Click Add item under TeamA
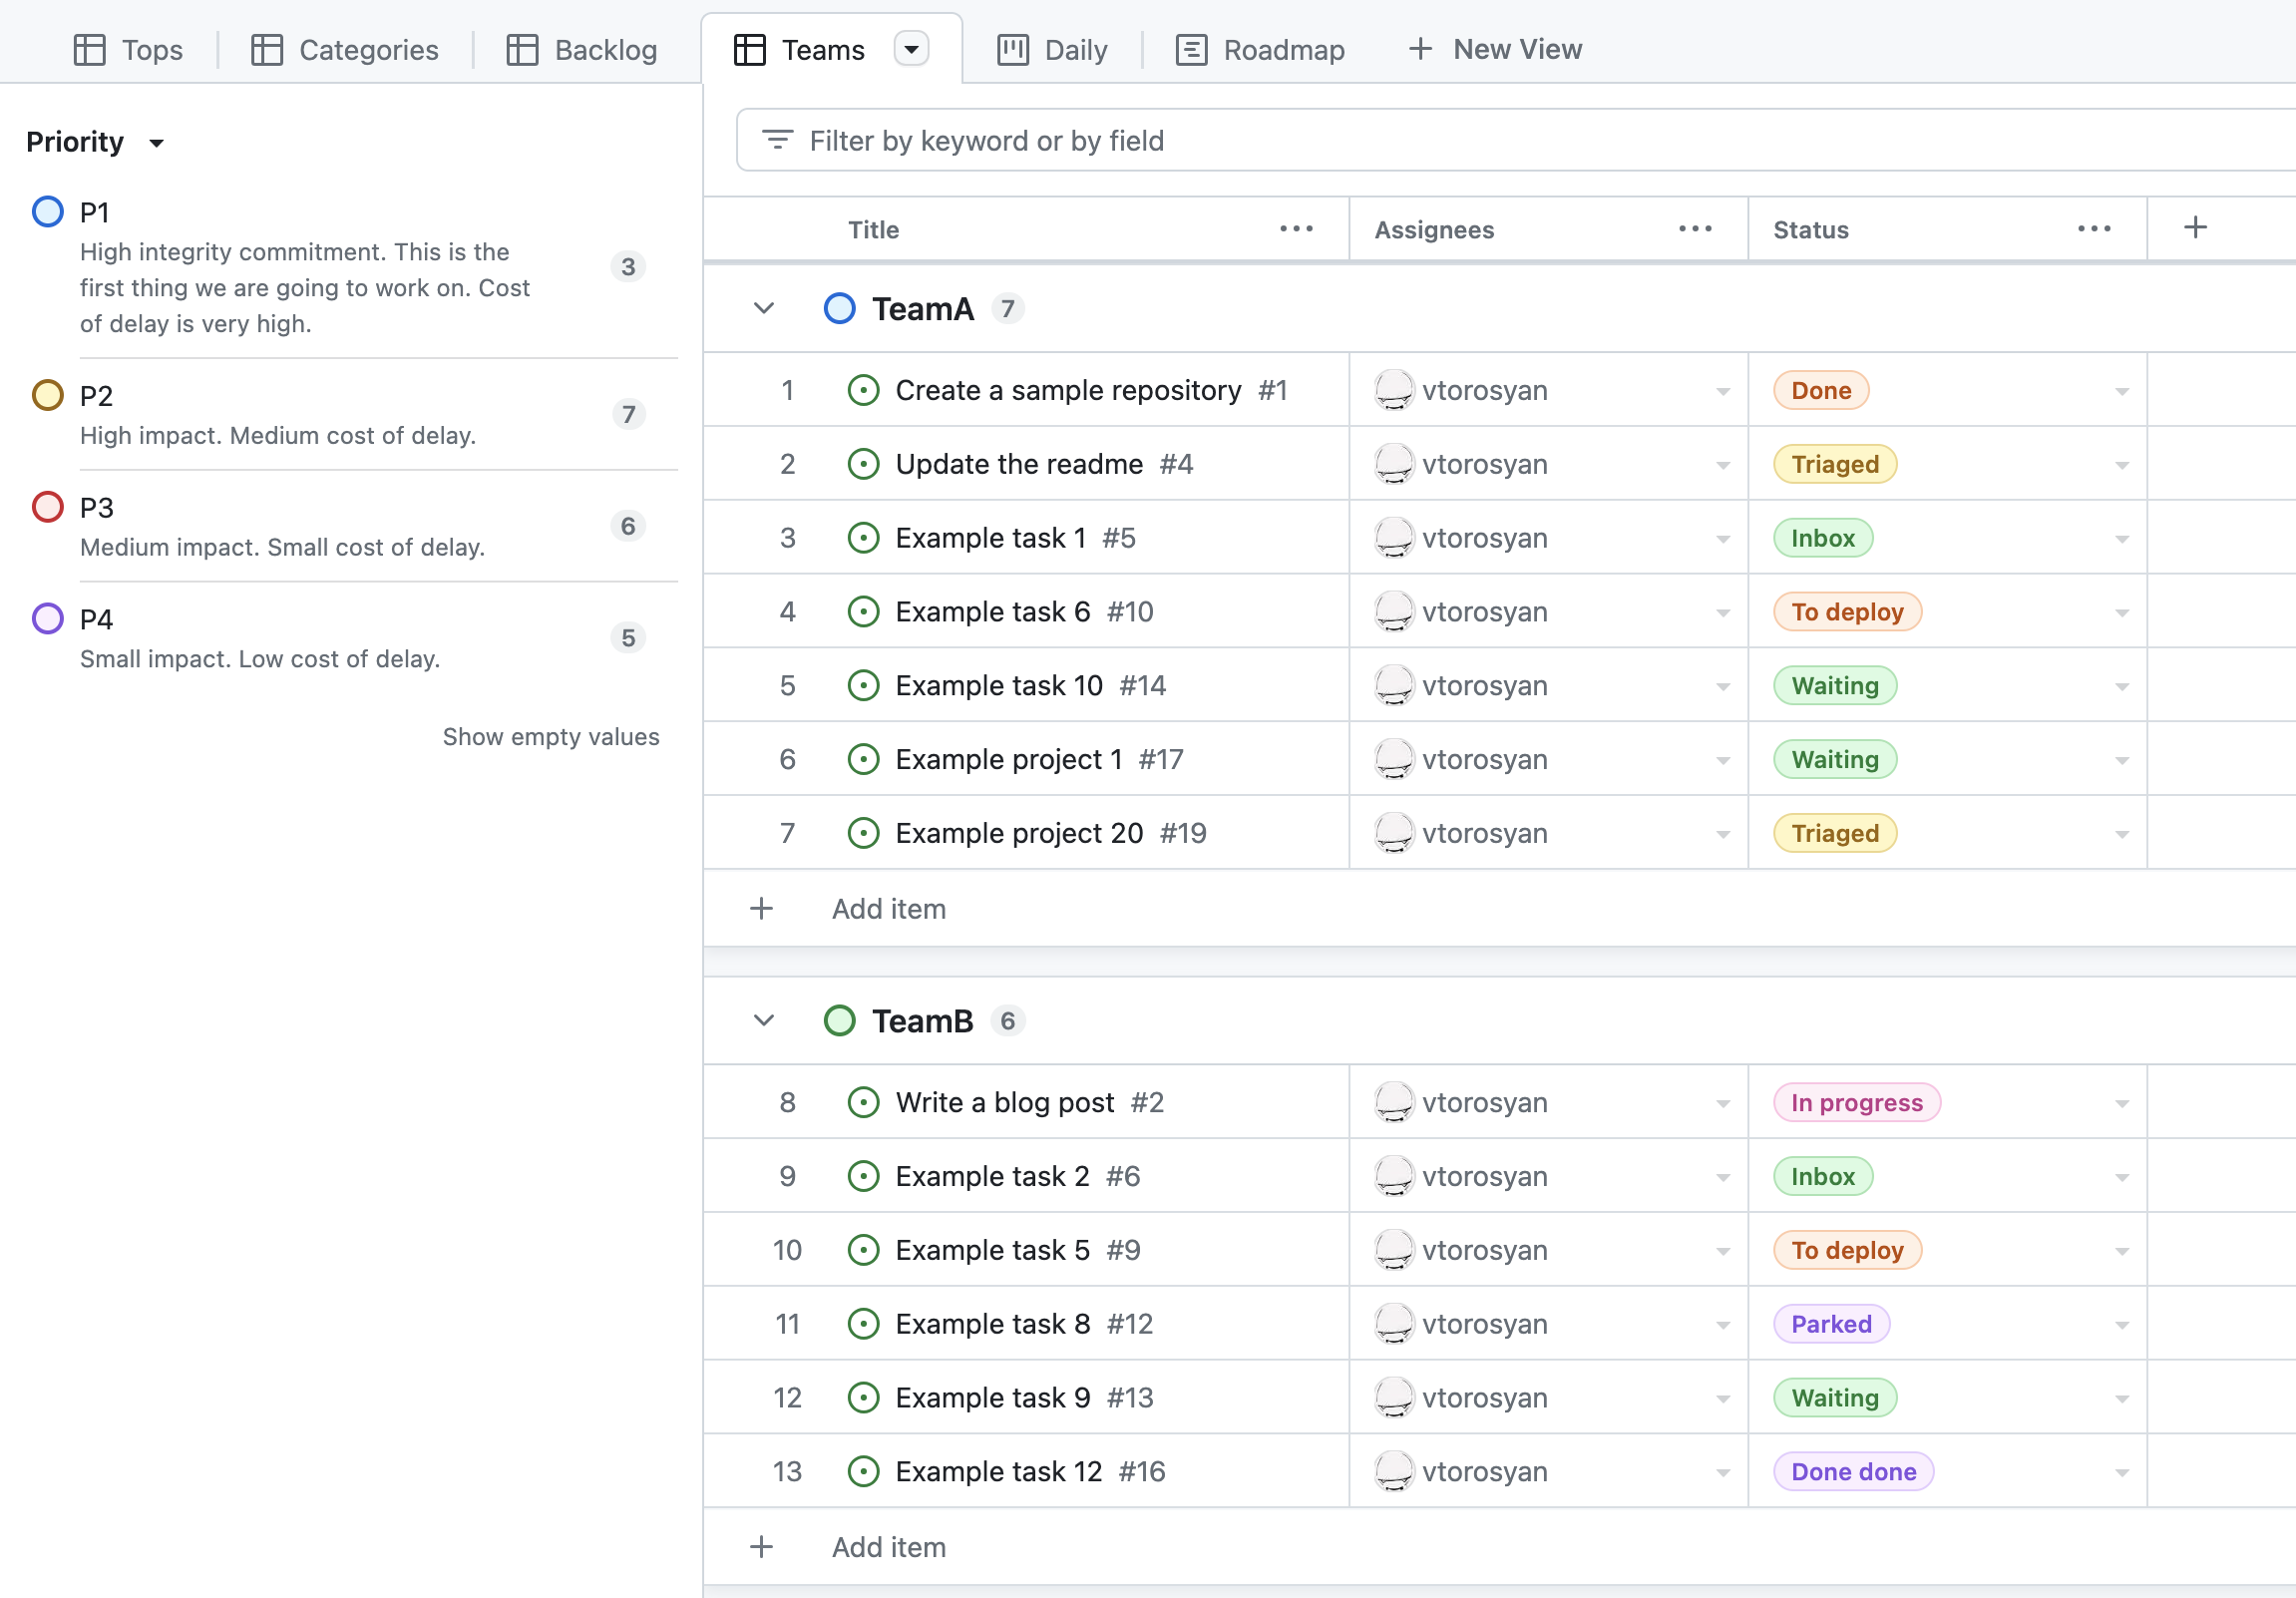Screen dimensions: 2296x1598 [x=889, y=909]
